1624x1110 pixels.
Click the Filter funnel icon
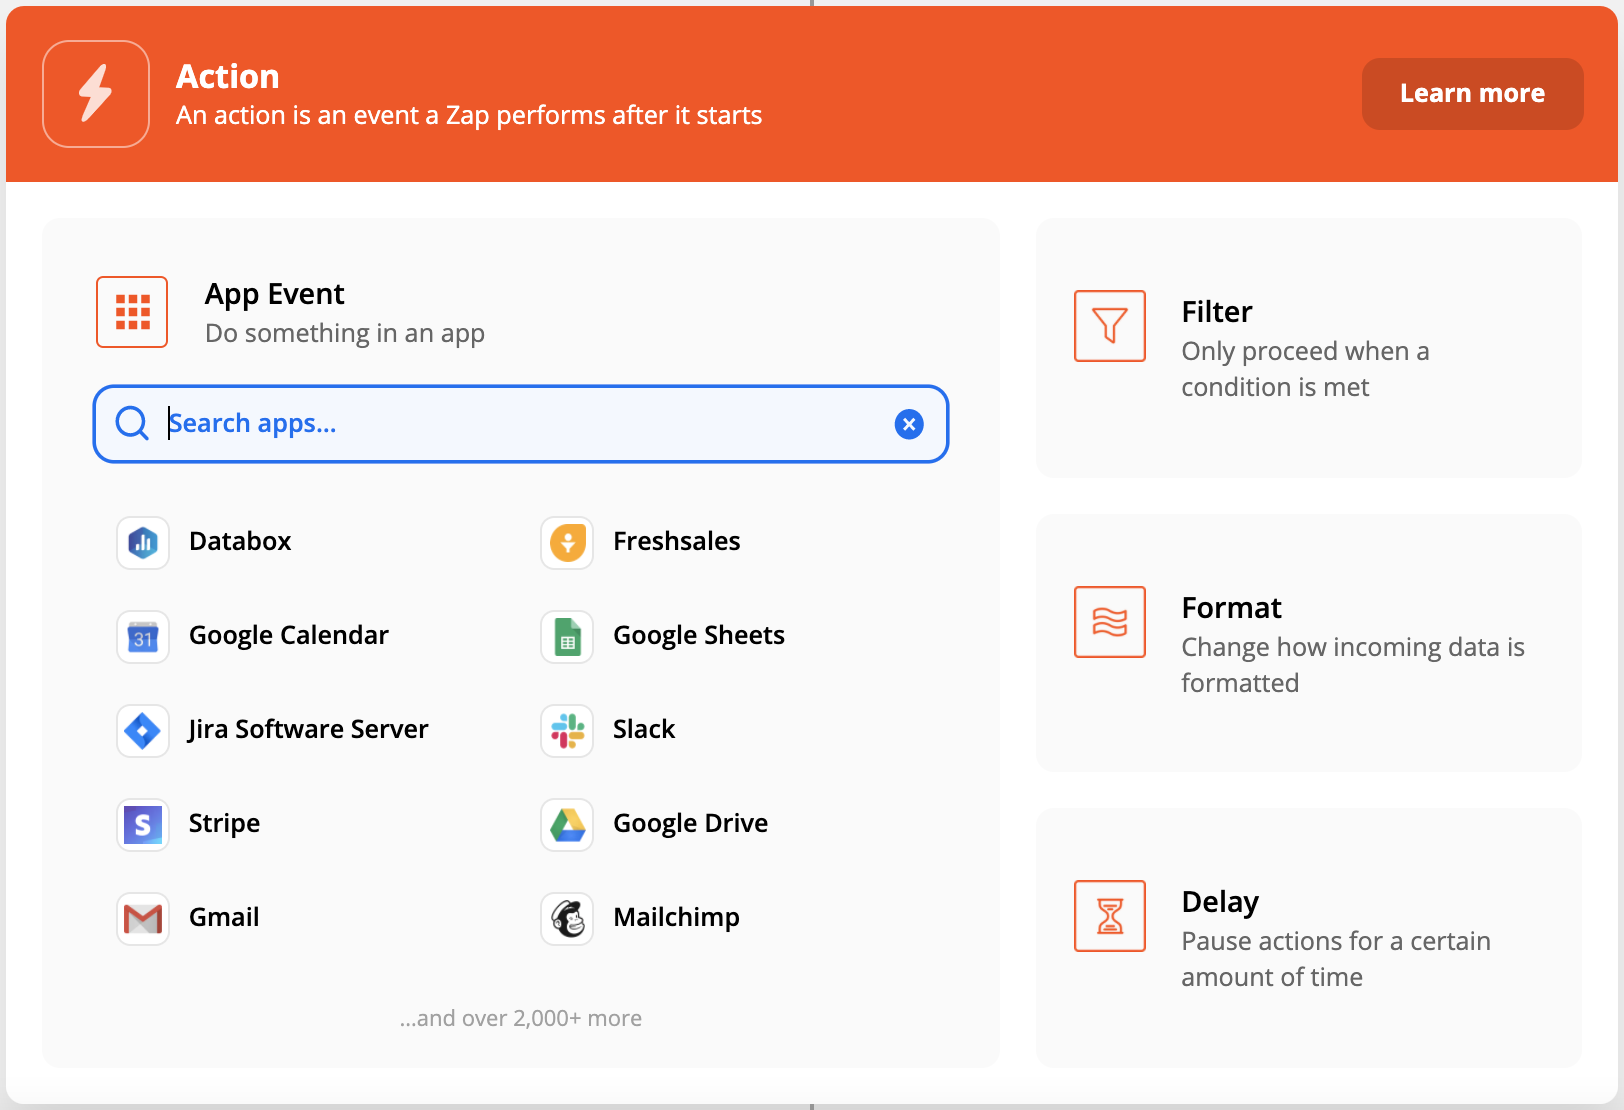click(1110, 326)
